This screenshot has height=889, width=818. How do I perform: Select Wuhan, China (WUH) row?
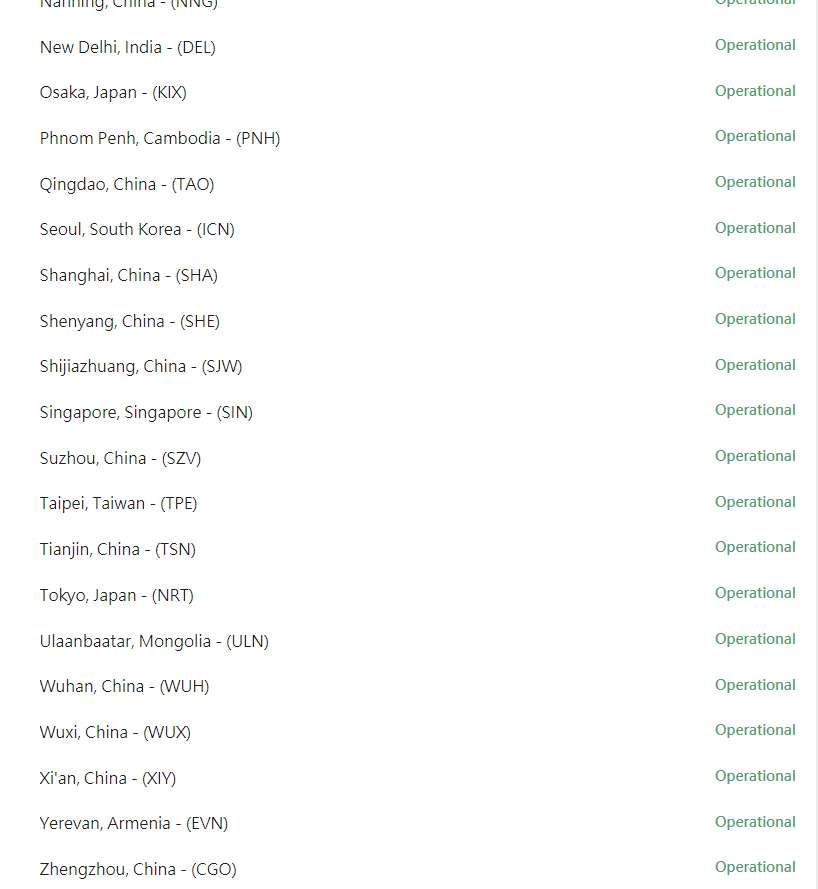(x=125, y=687)
